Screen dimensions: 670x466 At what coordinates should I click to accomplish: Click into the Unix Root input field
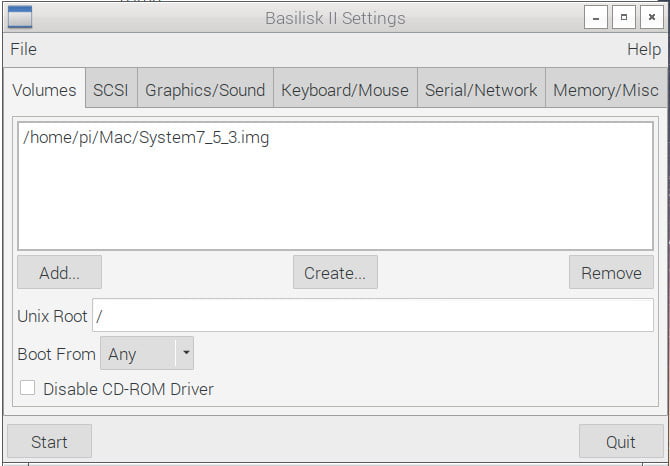pyautogui.click(x=373, y=315)
